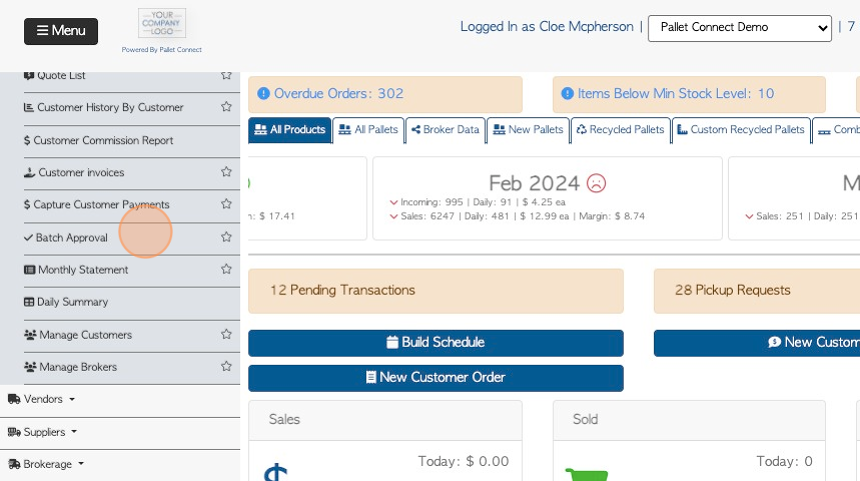The image size is (860, 481).
Task: Click the Sales card header
Action: [x=385, y=420]
